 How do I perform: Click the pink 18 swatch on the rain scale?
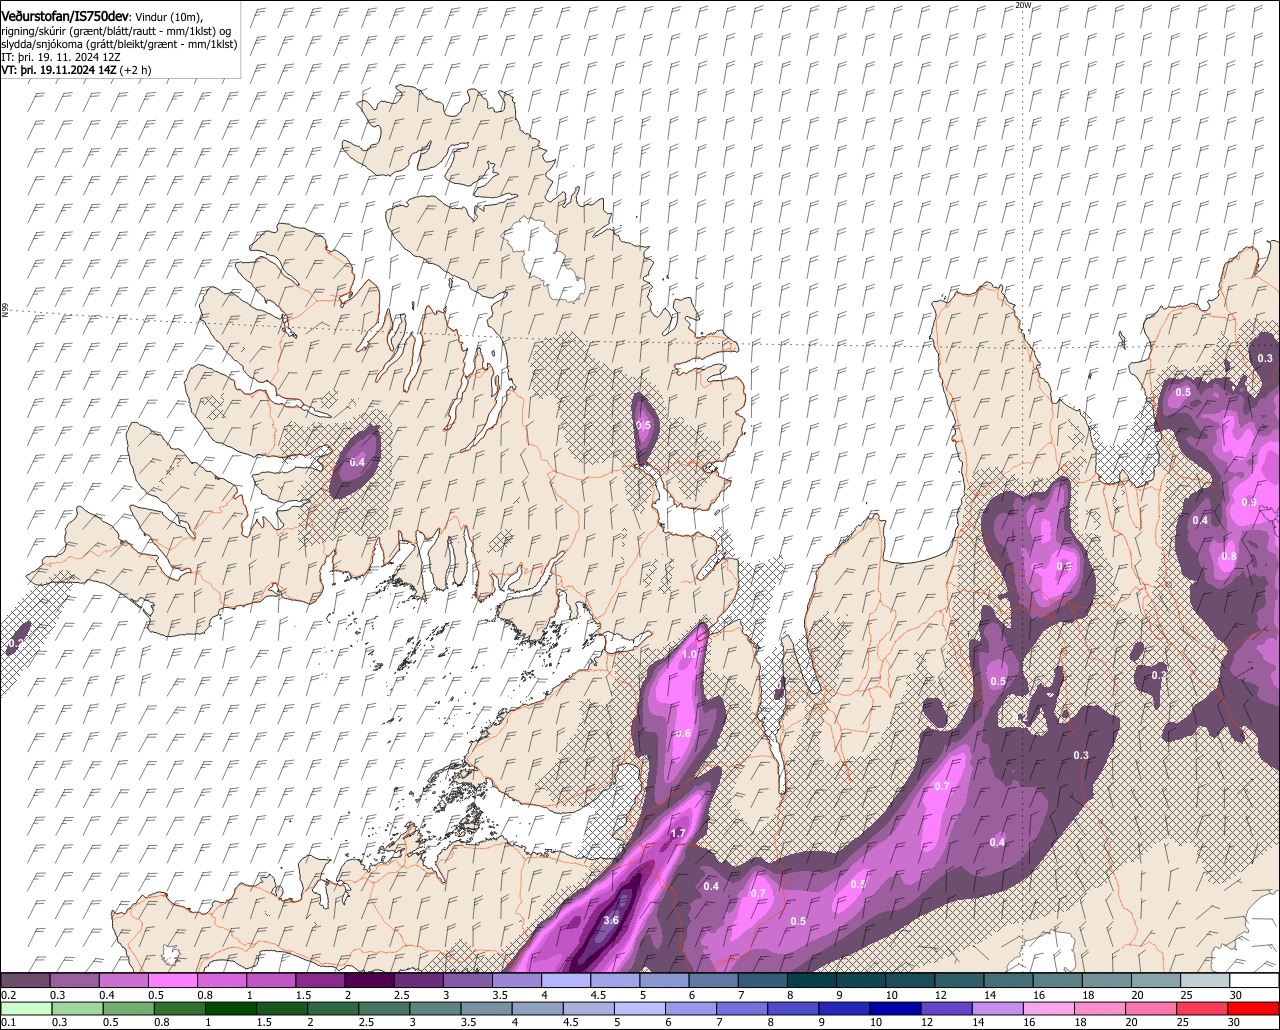click(x=1098, y=1008)
